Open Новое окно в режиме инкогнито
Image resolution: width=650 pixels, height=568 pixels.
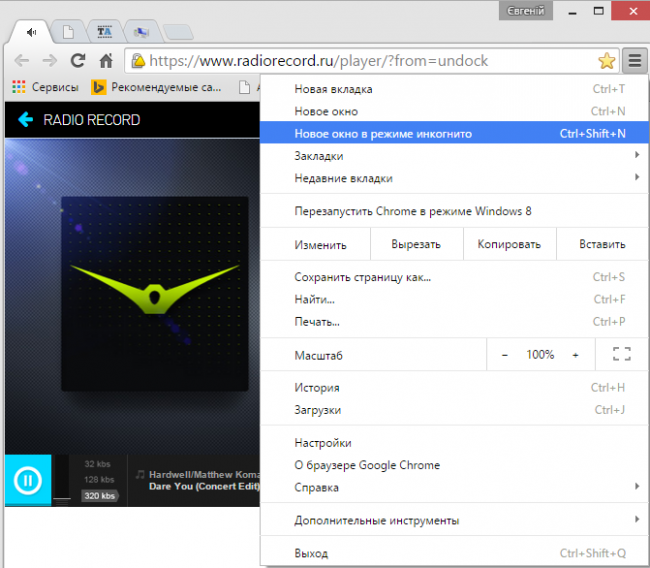point(454,134)
